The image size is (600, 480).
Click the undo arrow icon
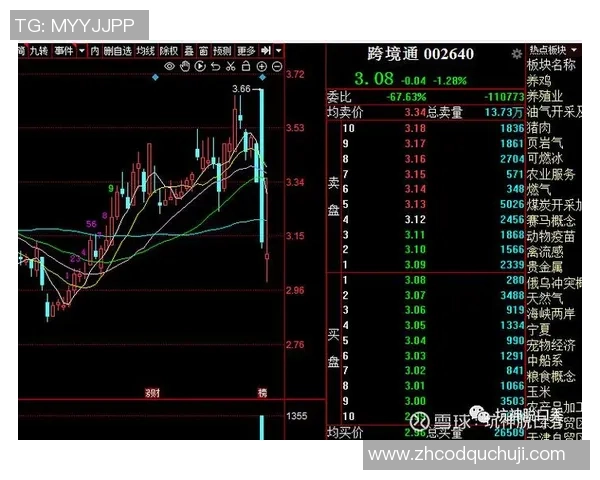(x=215, y=66)
